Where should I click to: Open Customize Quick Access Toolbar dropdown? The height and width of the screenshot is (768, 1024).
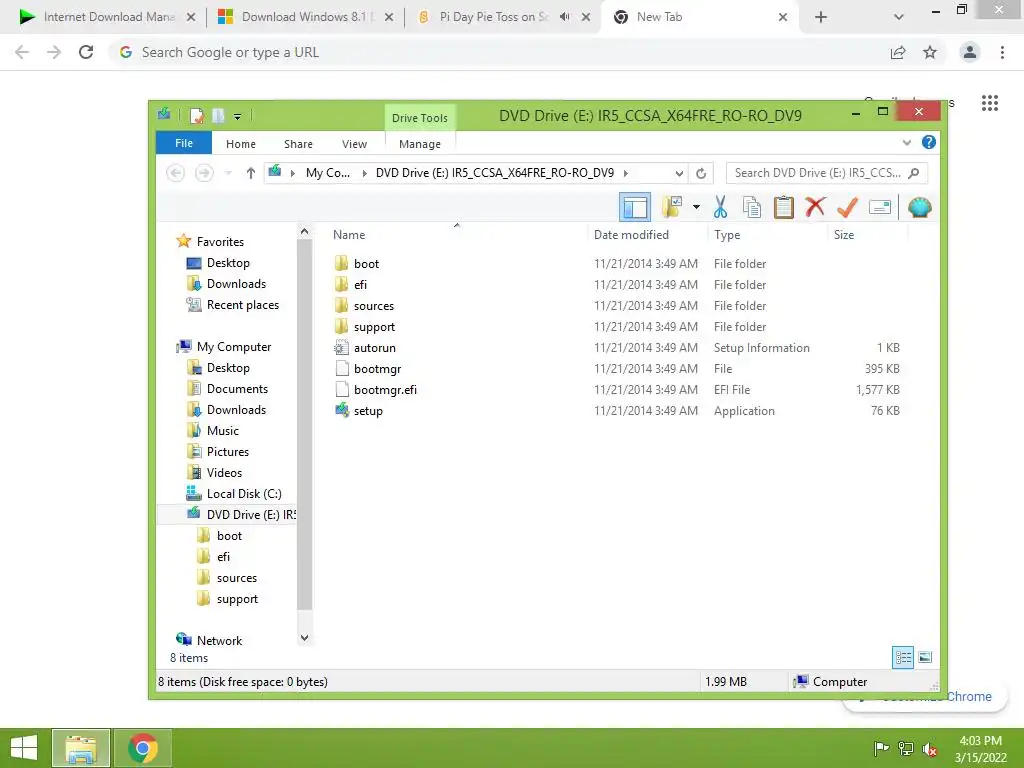point(237,117)
